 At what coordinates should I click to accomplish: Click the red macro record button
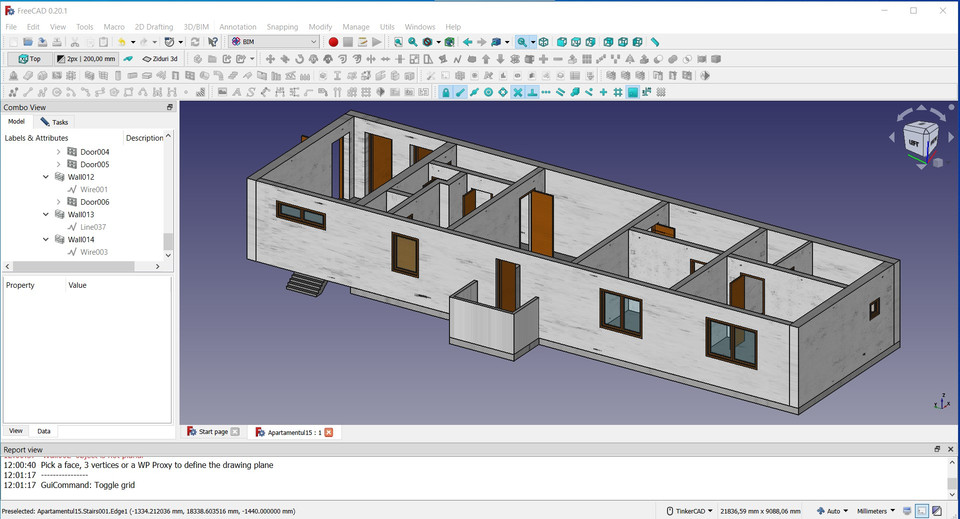pyautogui.click(x=333, y=42)
